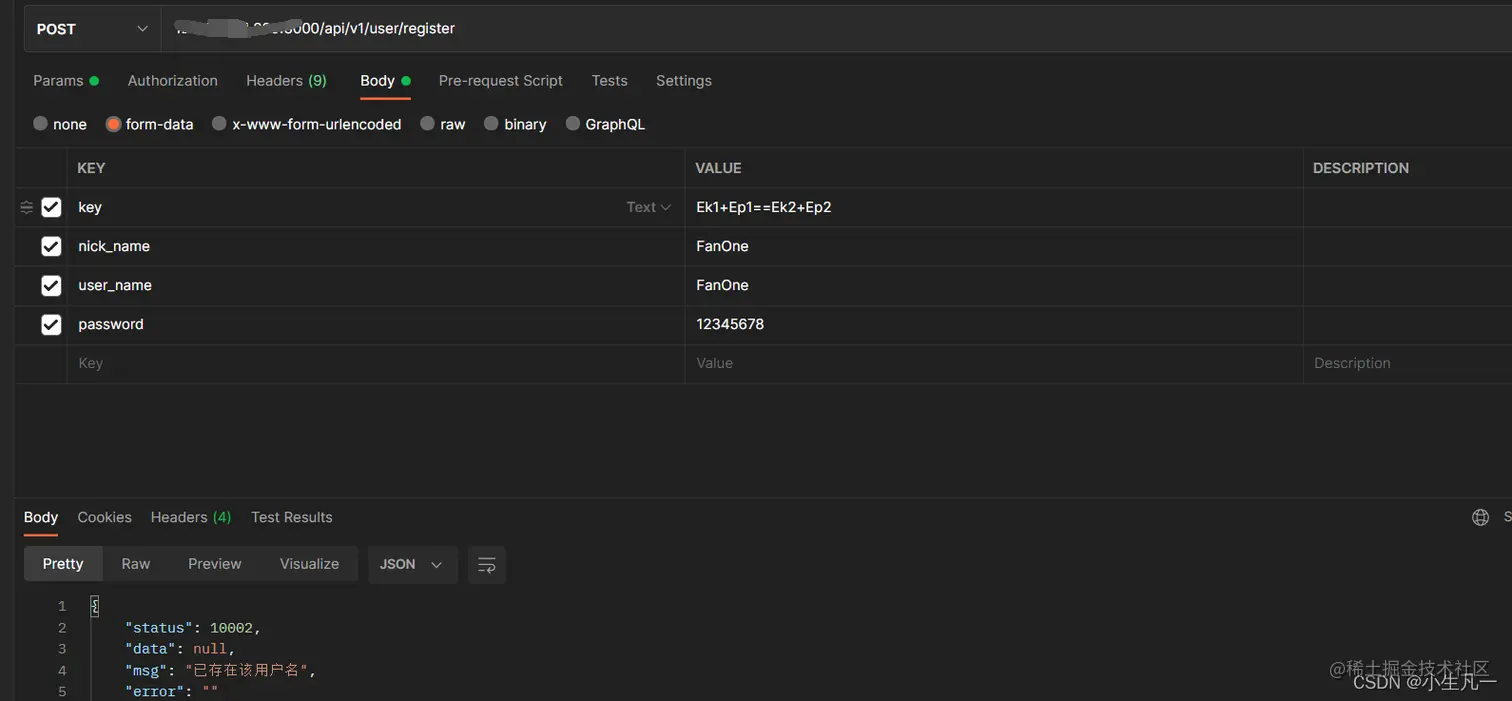This screenshot has height=701, width=1512.
Task: Click the password key cell
Action: pos(375,324)
